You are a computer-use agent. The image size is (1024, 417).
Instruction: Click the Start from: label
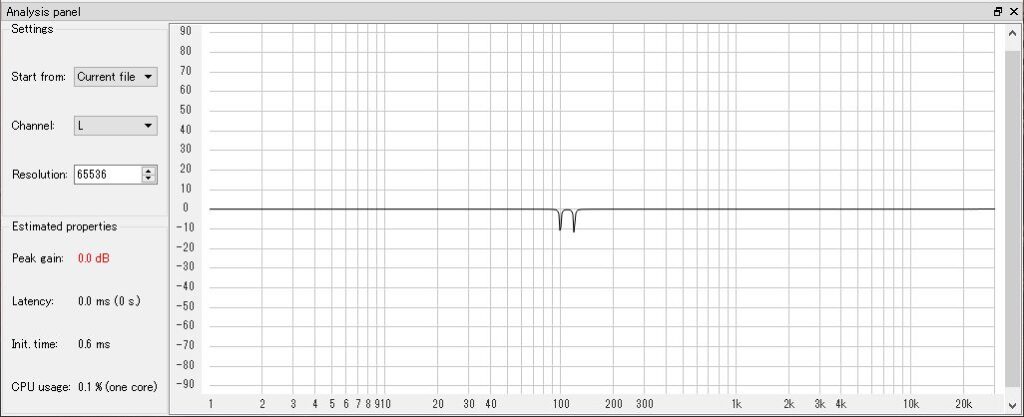point(39,77)
